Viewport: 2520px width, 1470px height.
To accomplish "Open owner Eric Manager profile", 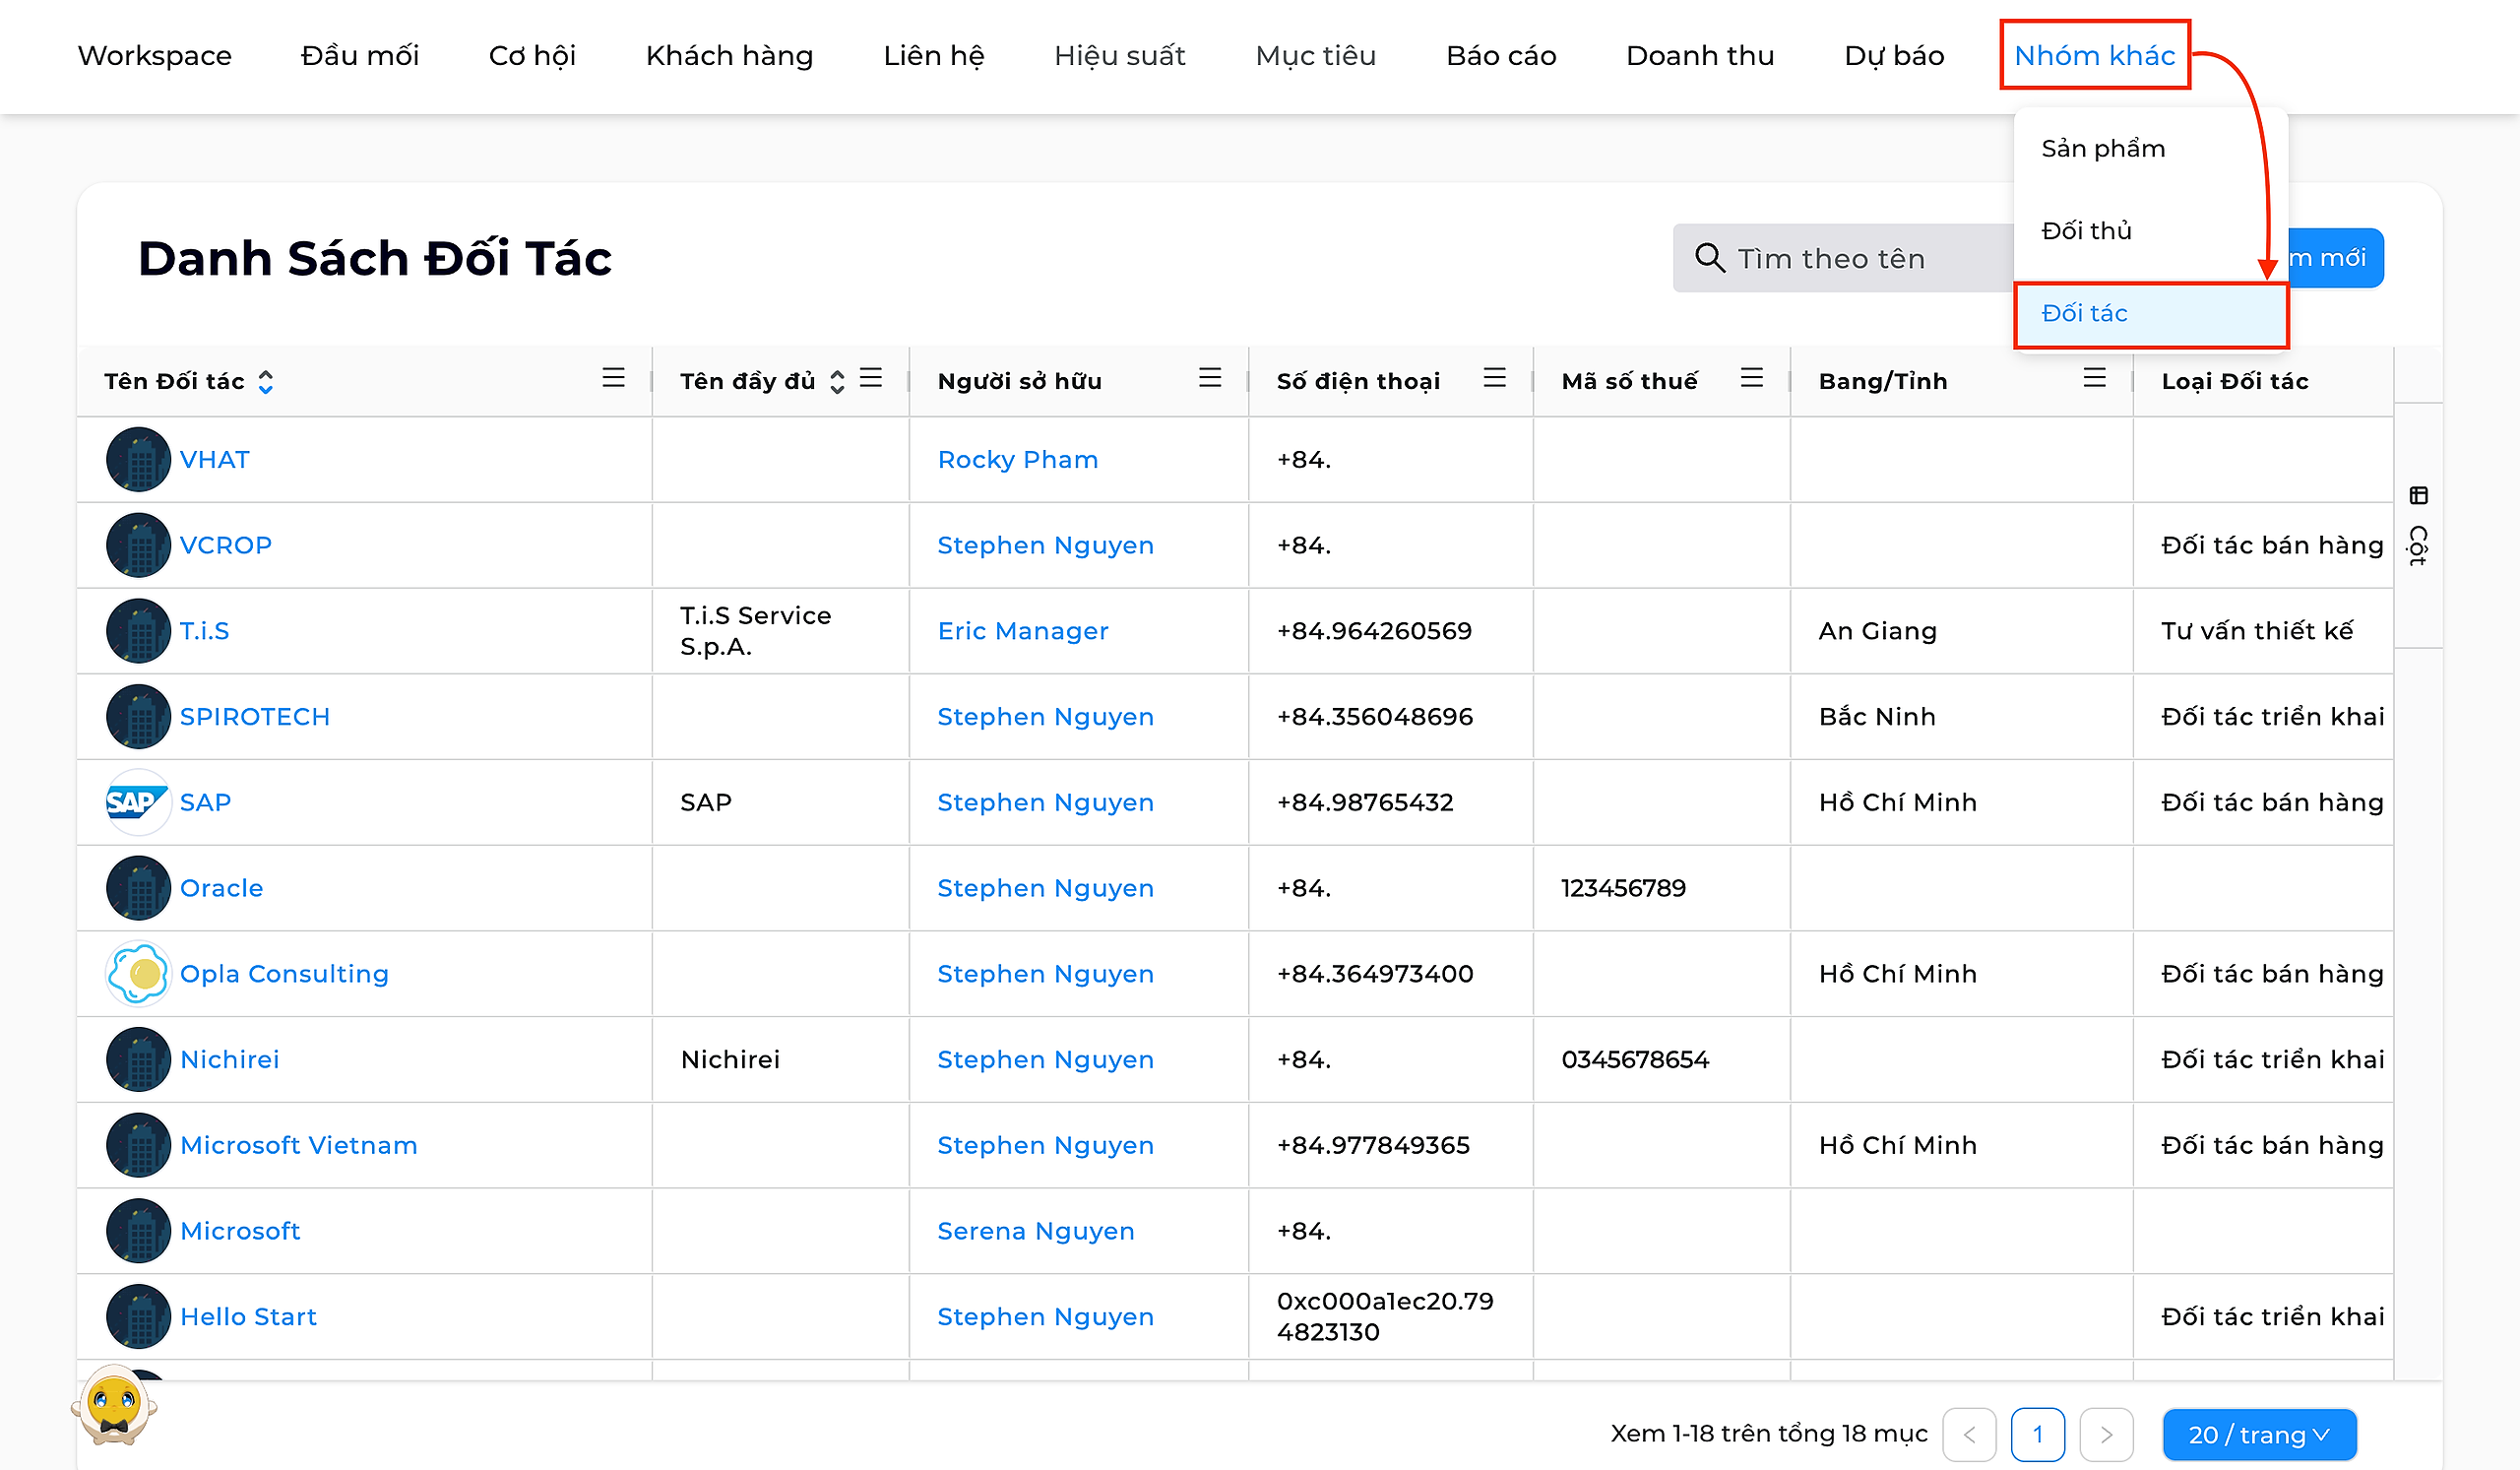I will [1023, 631].
